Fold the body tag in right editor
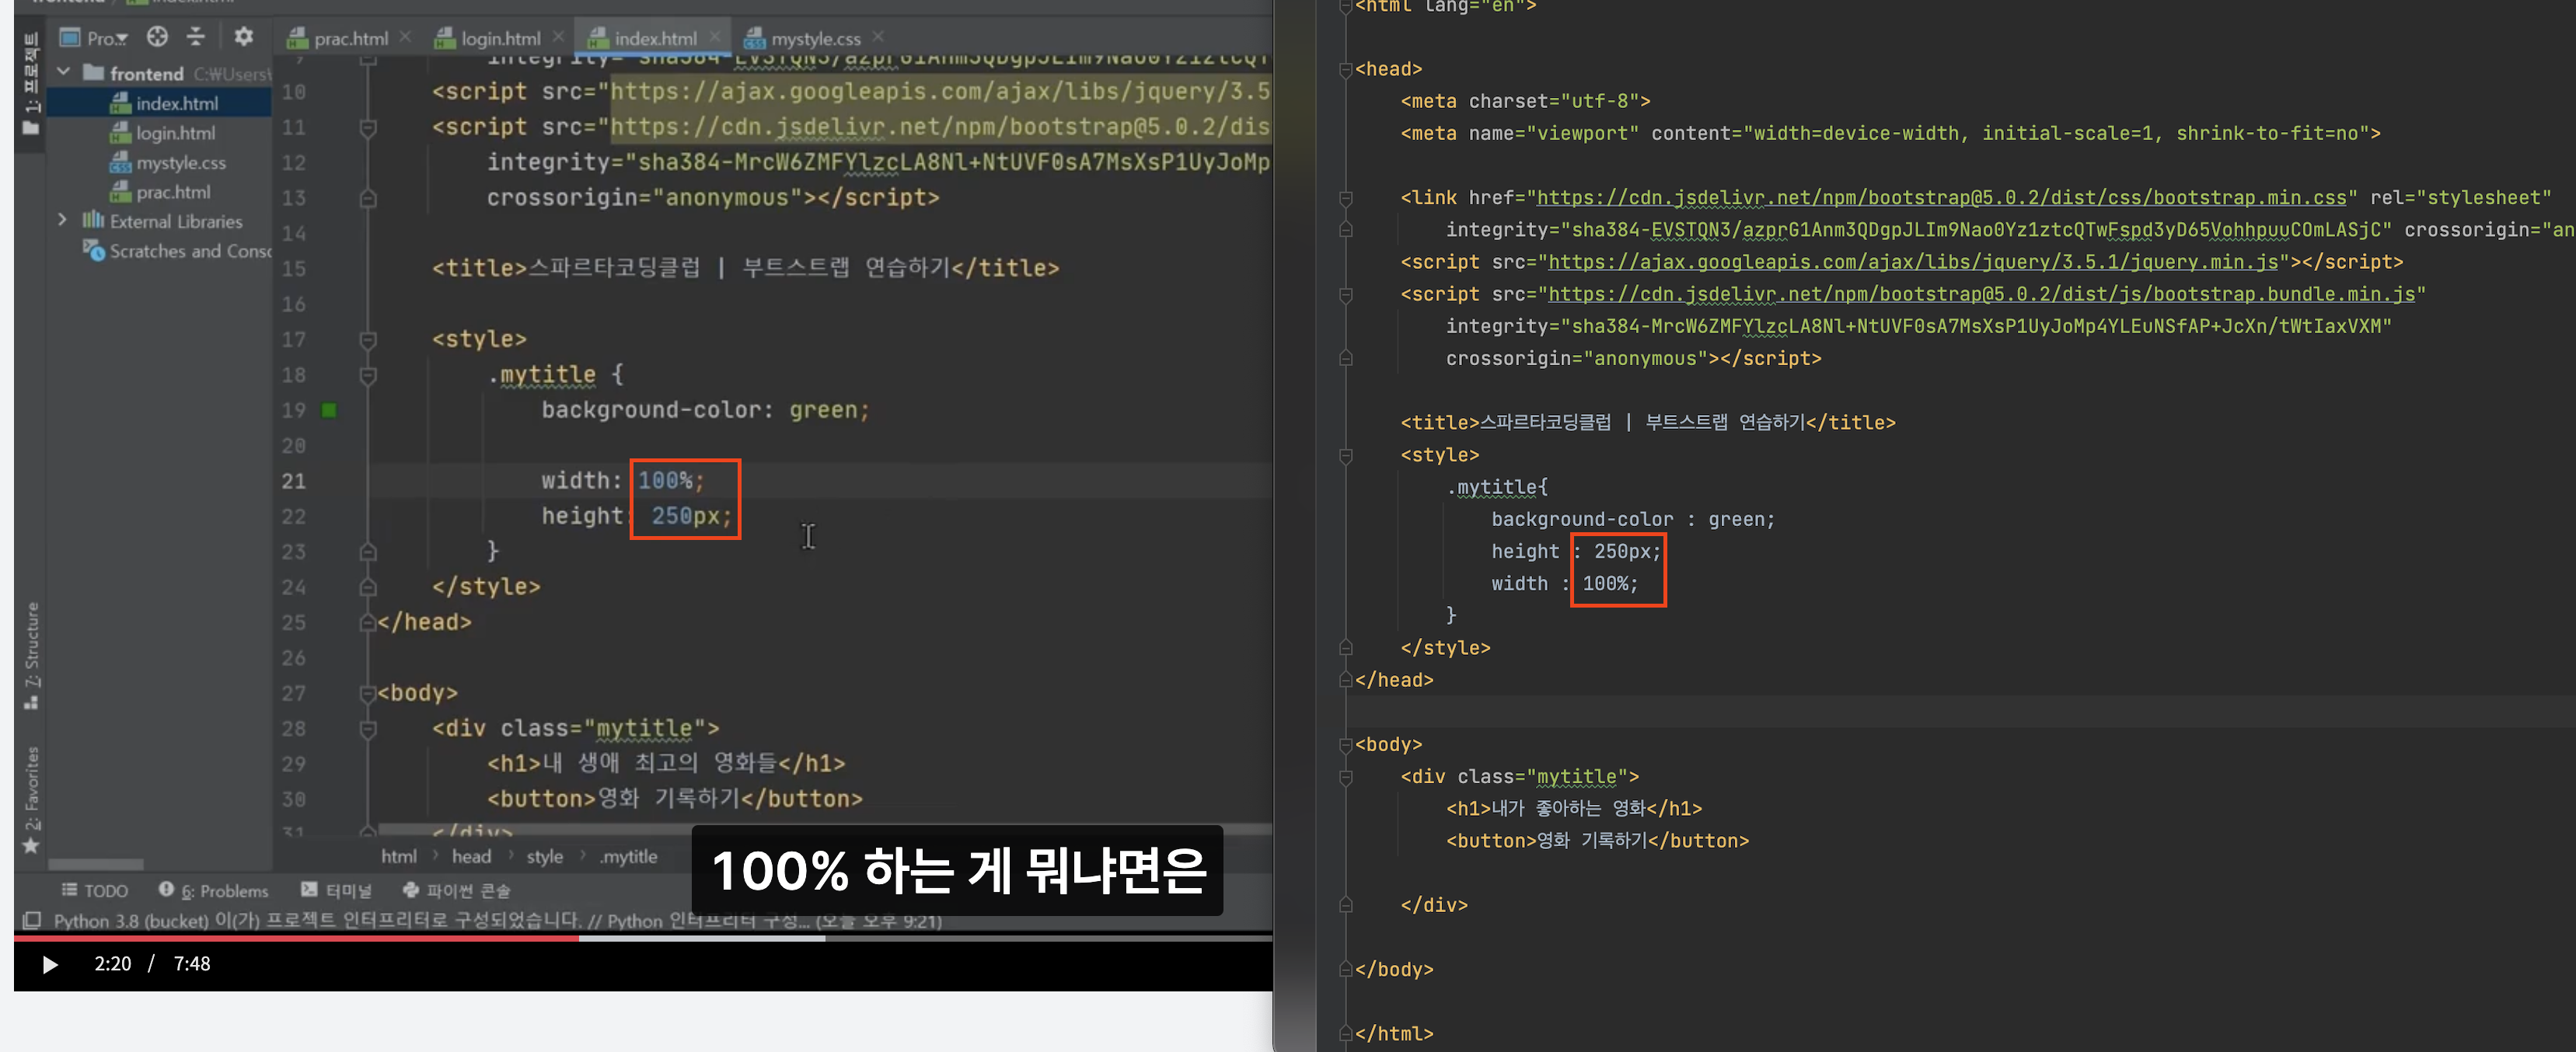 (1345, 745)
